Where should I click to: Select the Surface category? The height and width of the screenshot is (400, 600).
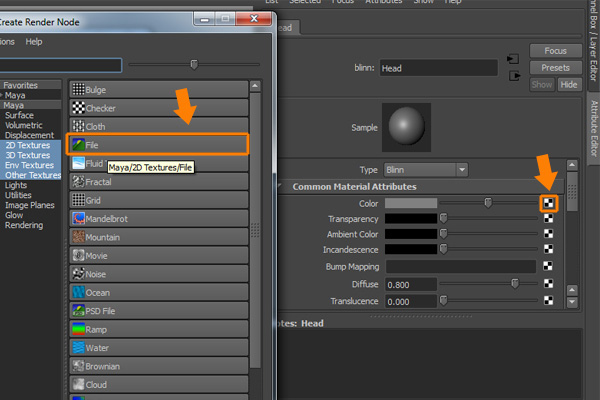coord(19,115)
